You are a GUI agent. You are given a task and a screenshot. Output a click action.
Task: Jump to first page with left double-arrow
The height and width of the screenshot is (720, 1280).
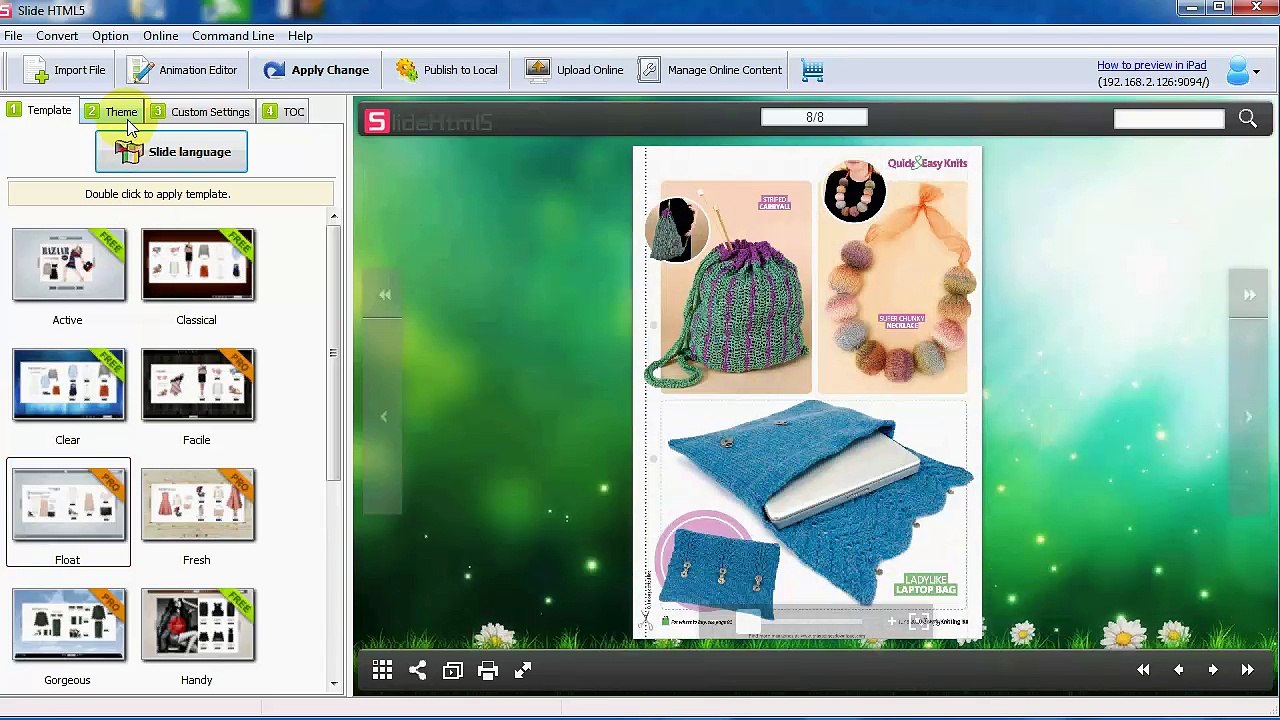tap(384, 295)
